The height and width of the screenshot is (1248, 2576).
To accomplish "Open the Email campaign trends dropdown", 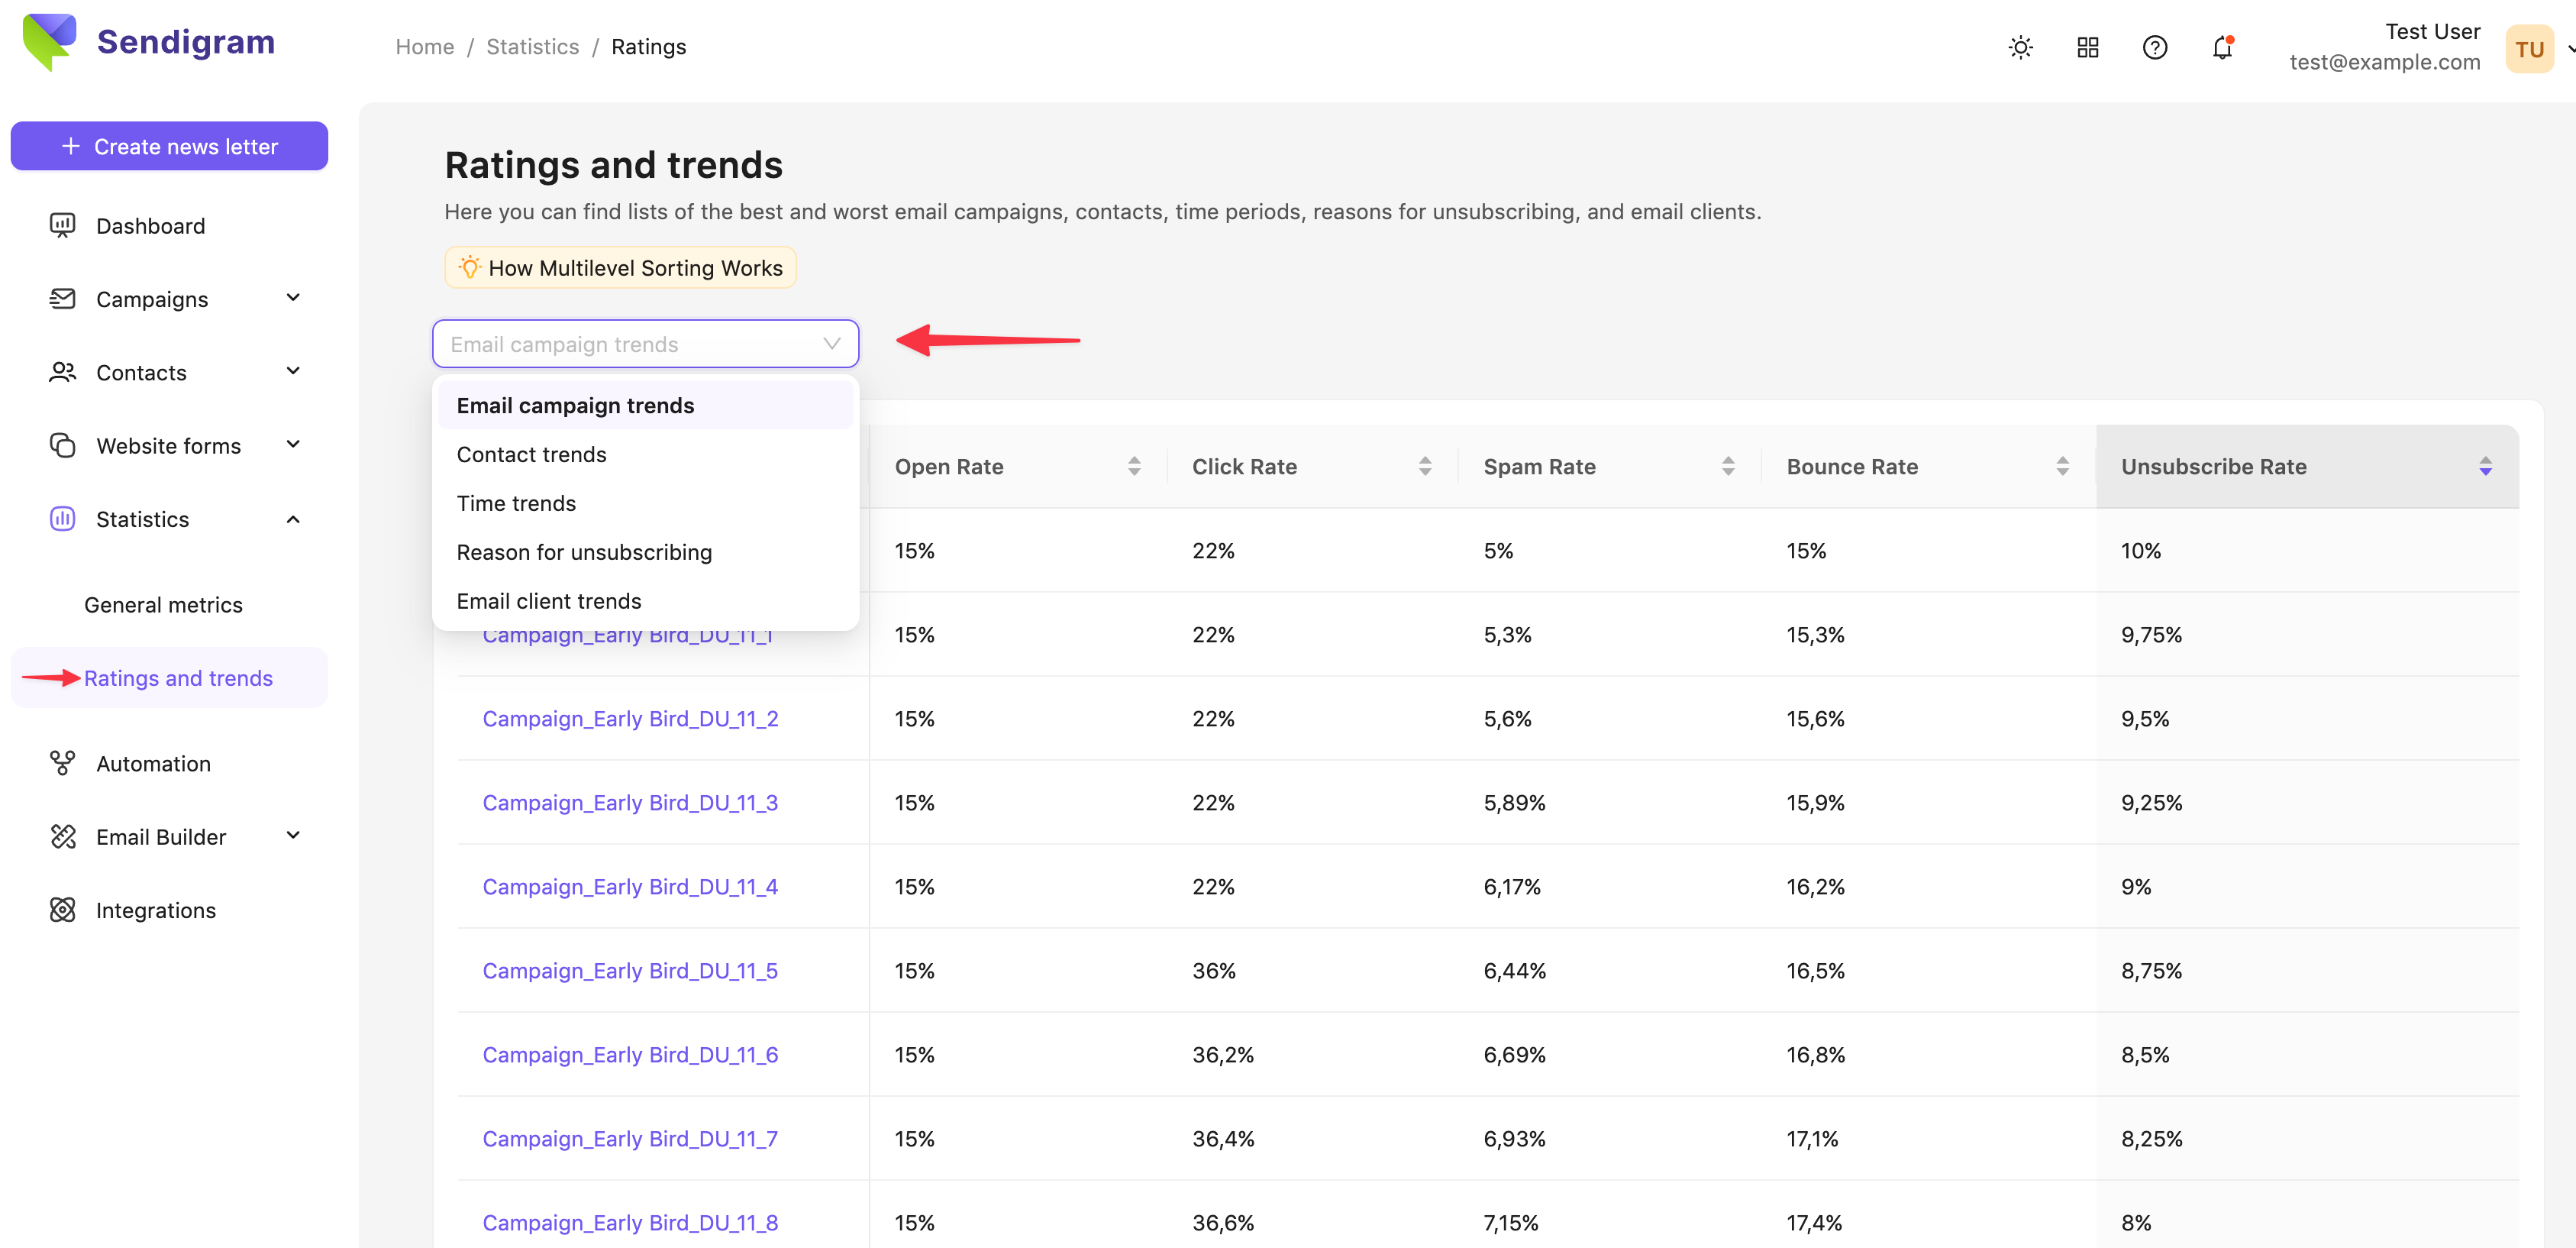I will tap(645, 344).
